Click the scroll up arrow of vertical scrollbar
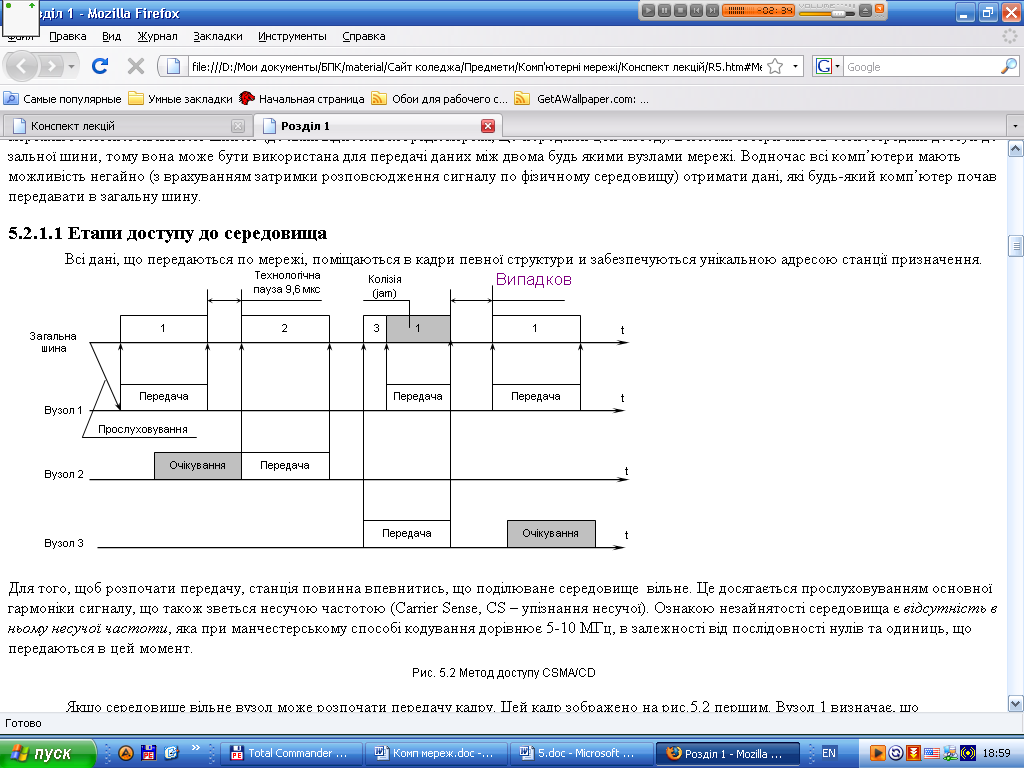Screen dimensions: 1024x768 pyautogui.click(x=1016, y=149)
